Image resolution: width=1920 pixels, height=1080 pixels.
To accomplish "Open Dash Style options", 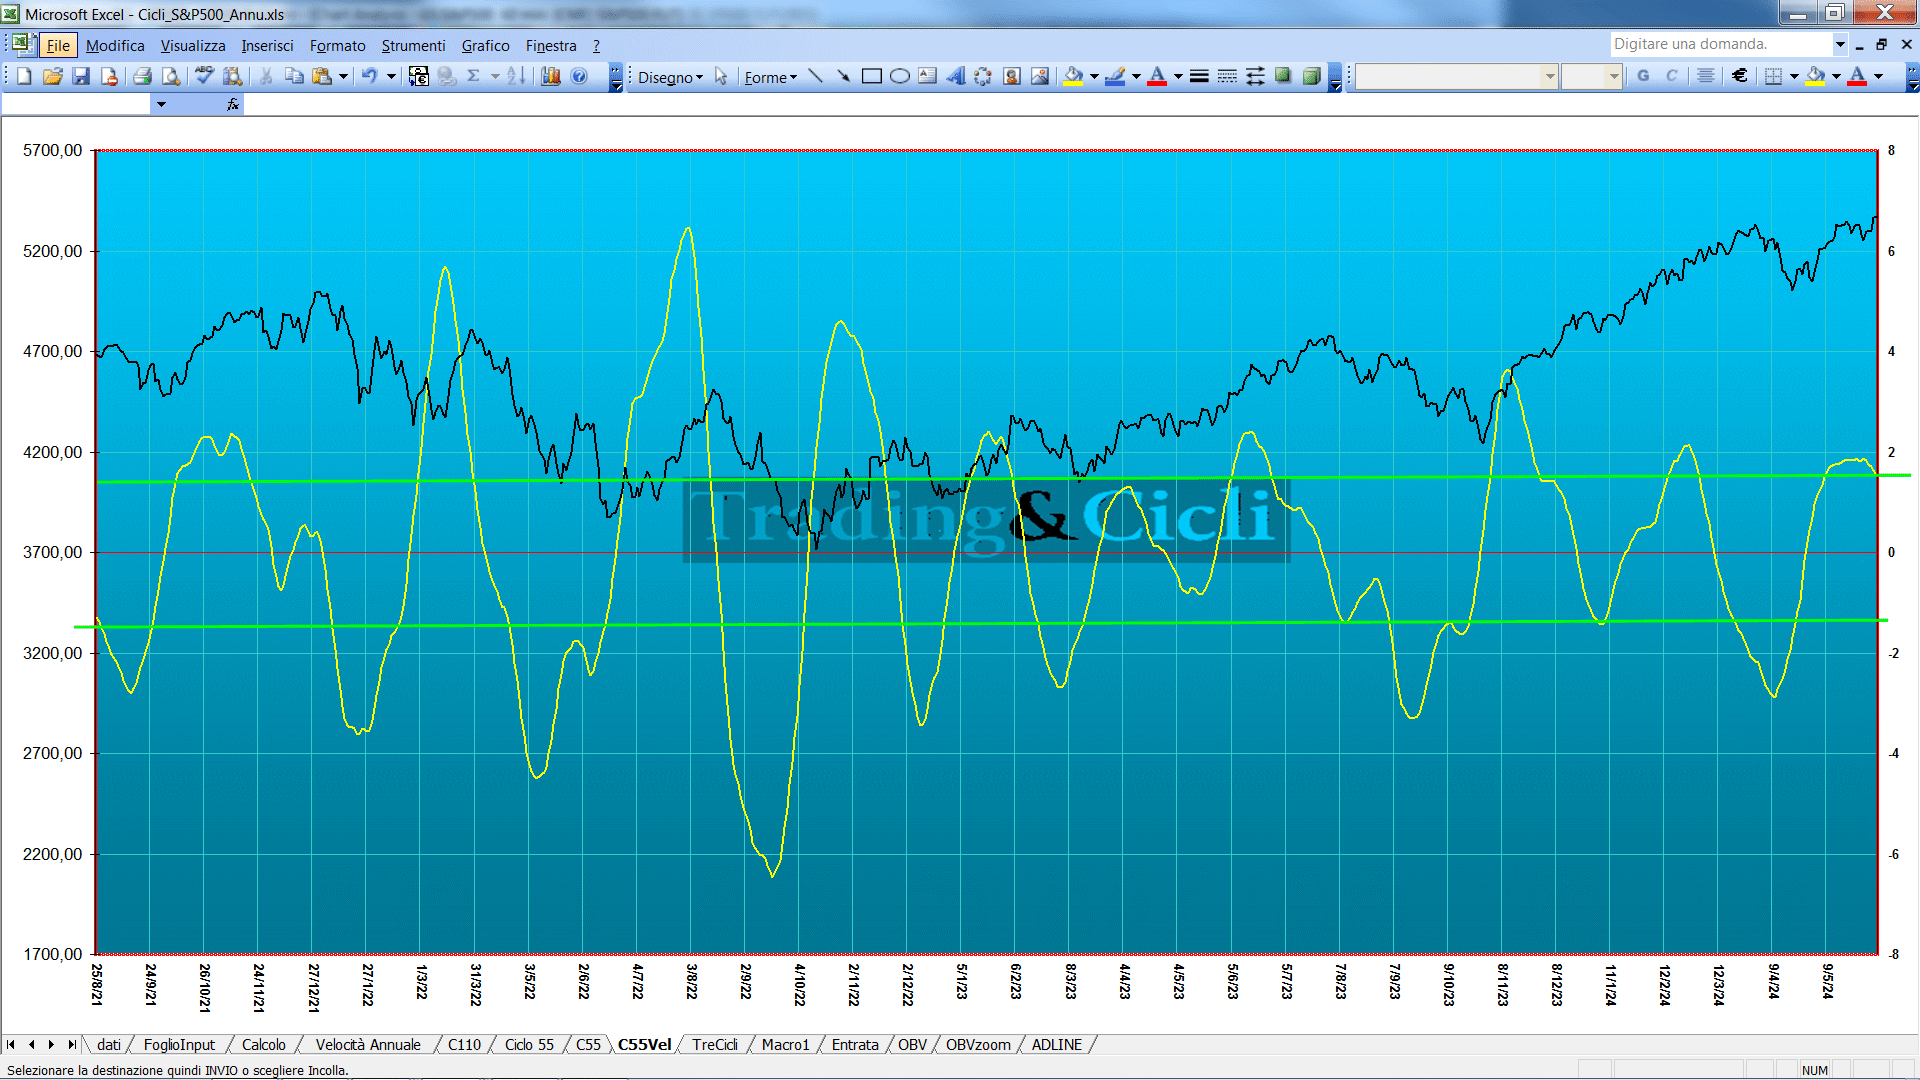I will (1227, 76).
